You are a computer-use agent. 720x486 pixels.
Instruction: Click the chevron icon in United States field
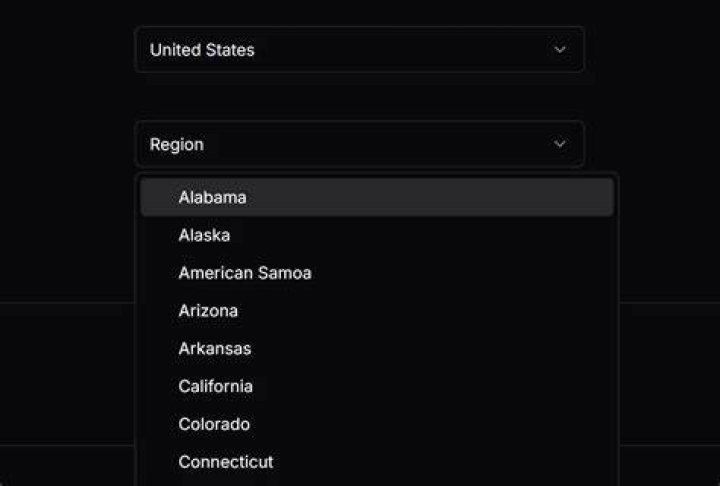pos(559,50)
